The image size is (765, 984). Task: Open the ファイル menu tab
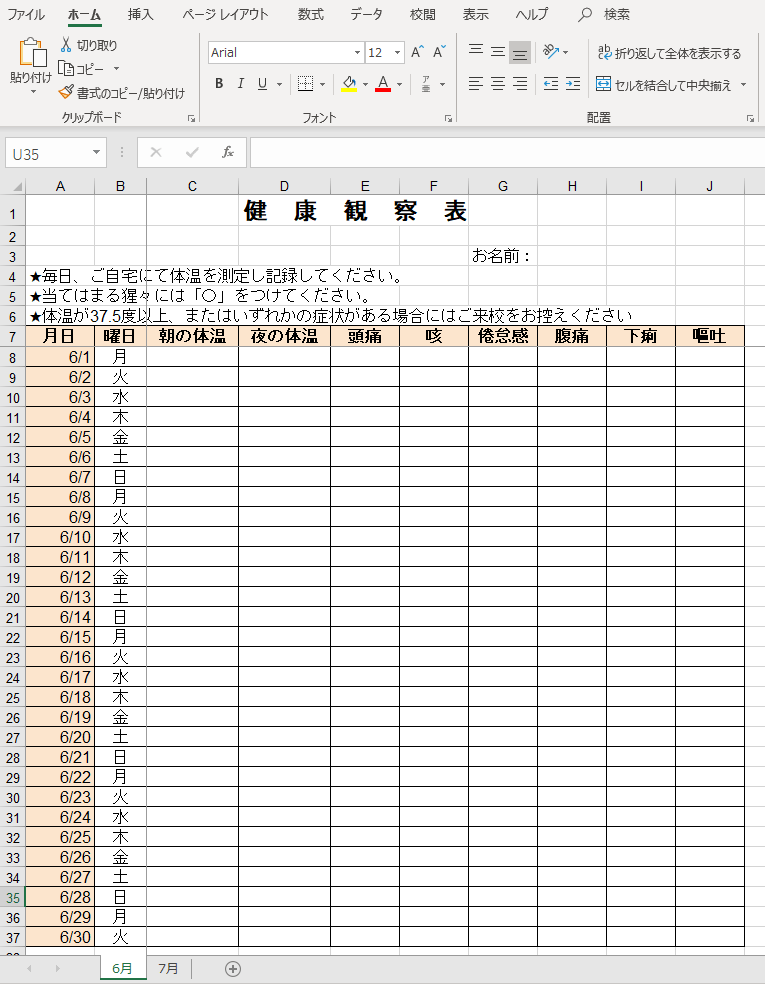click(x=26, y=14)
